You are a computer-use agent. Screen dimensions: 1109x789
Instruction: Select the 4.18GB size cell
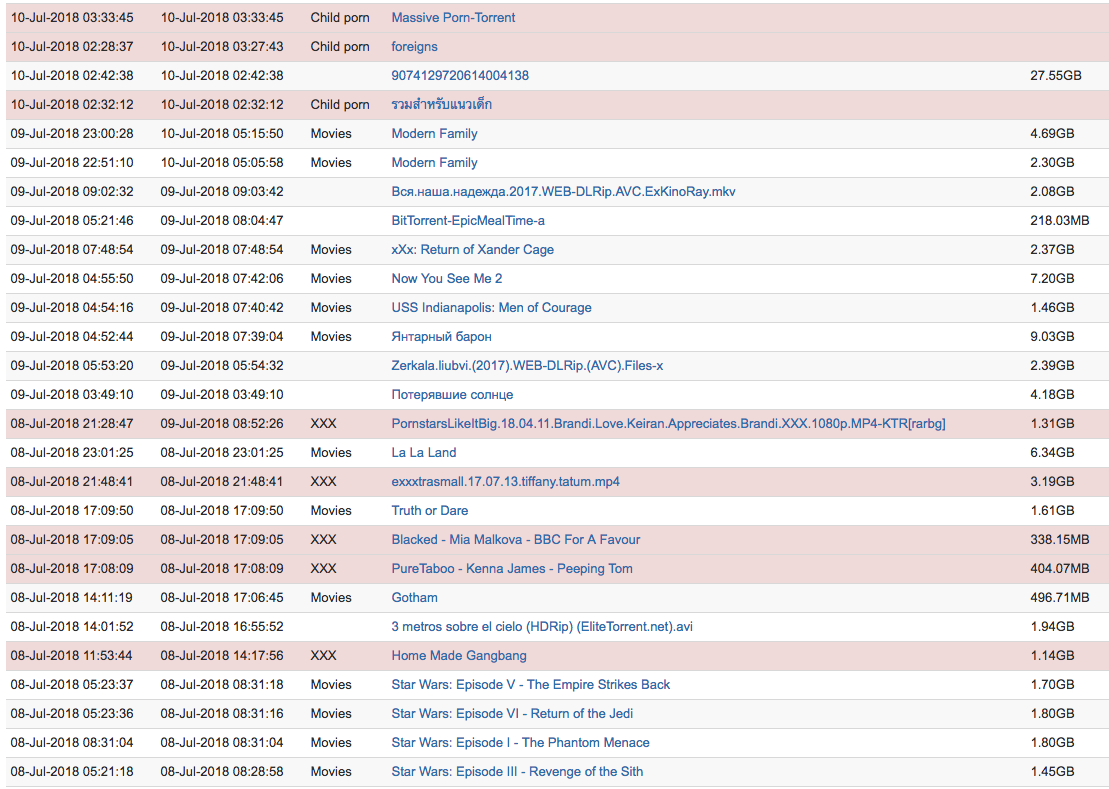tap(1052, 394)
